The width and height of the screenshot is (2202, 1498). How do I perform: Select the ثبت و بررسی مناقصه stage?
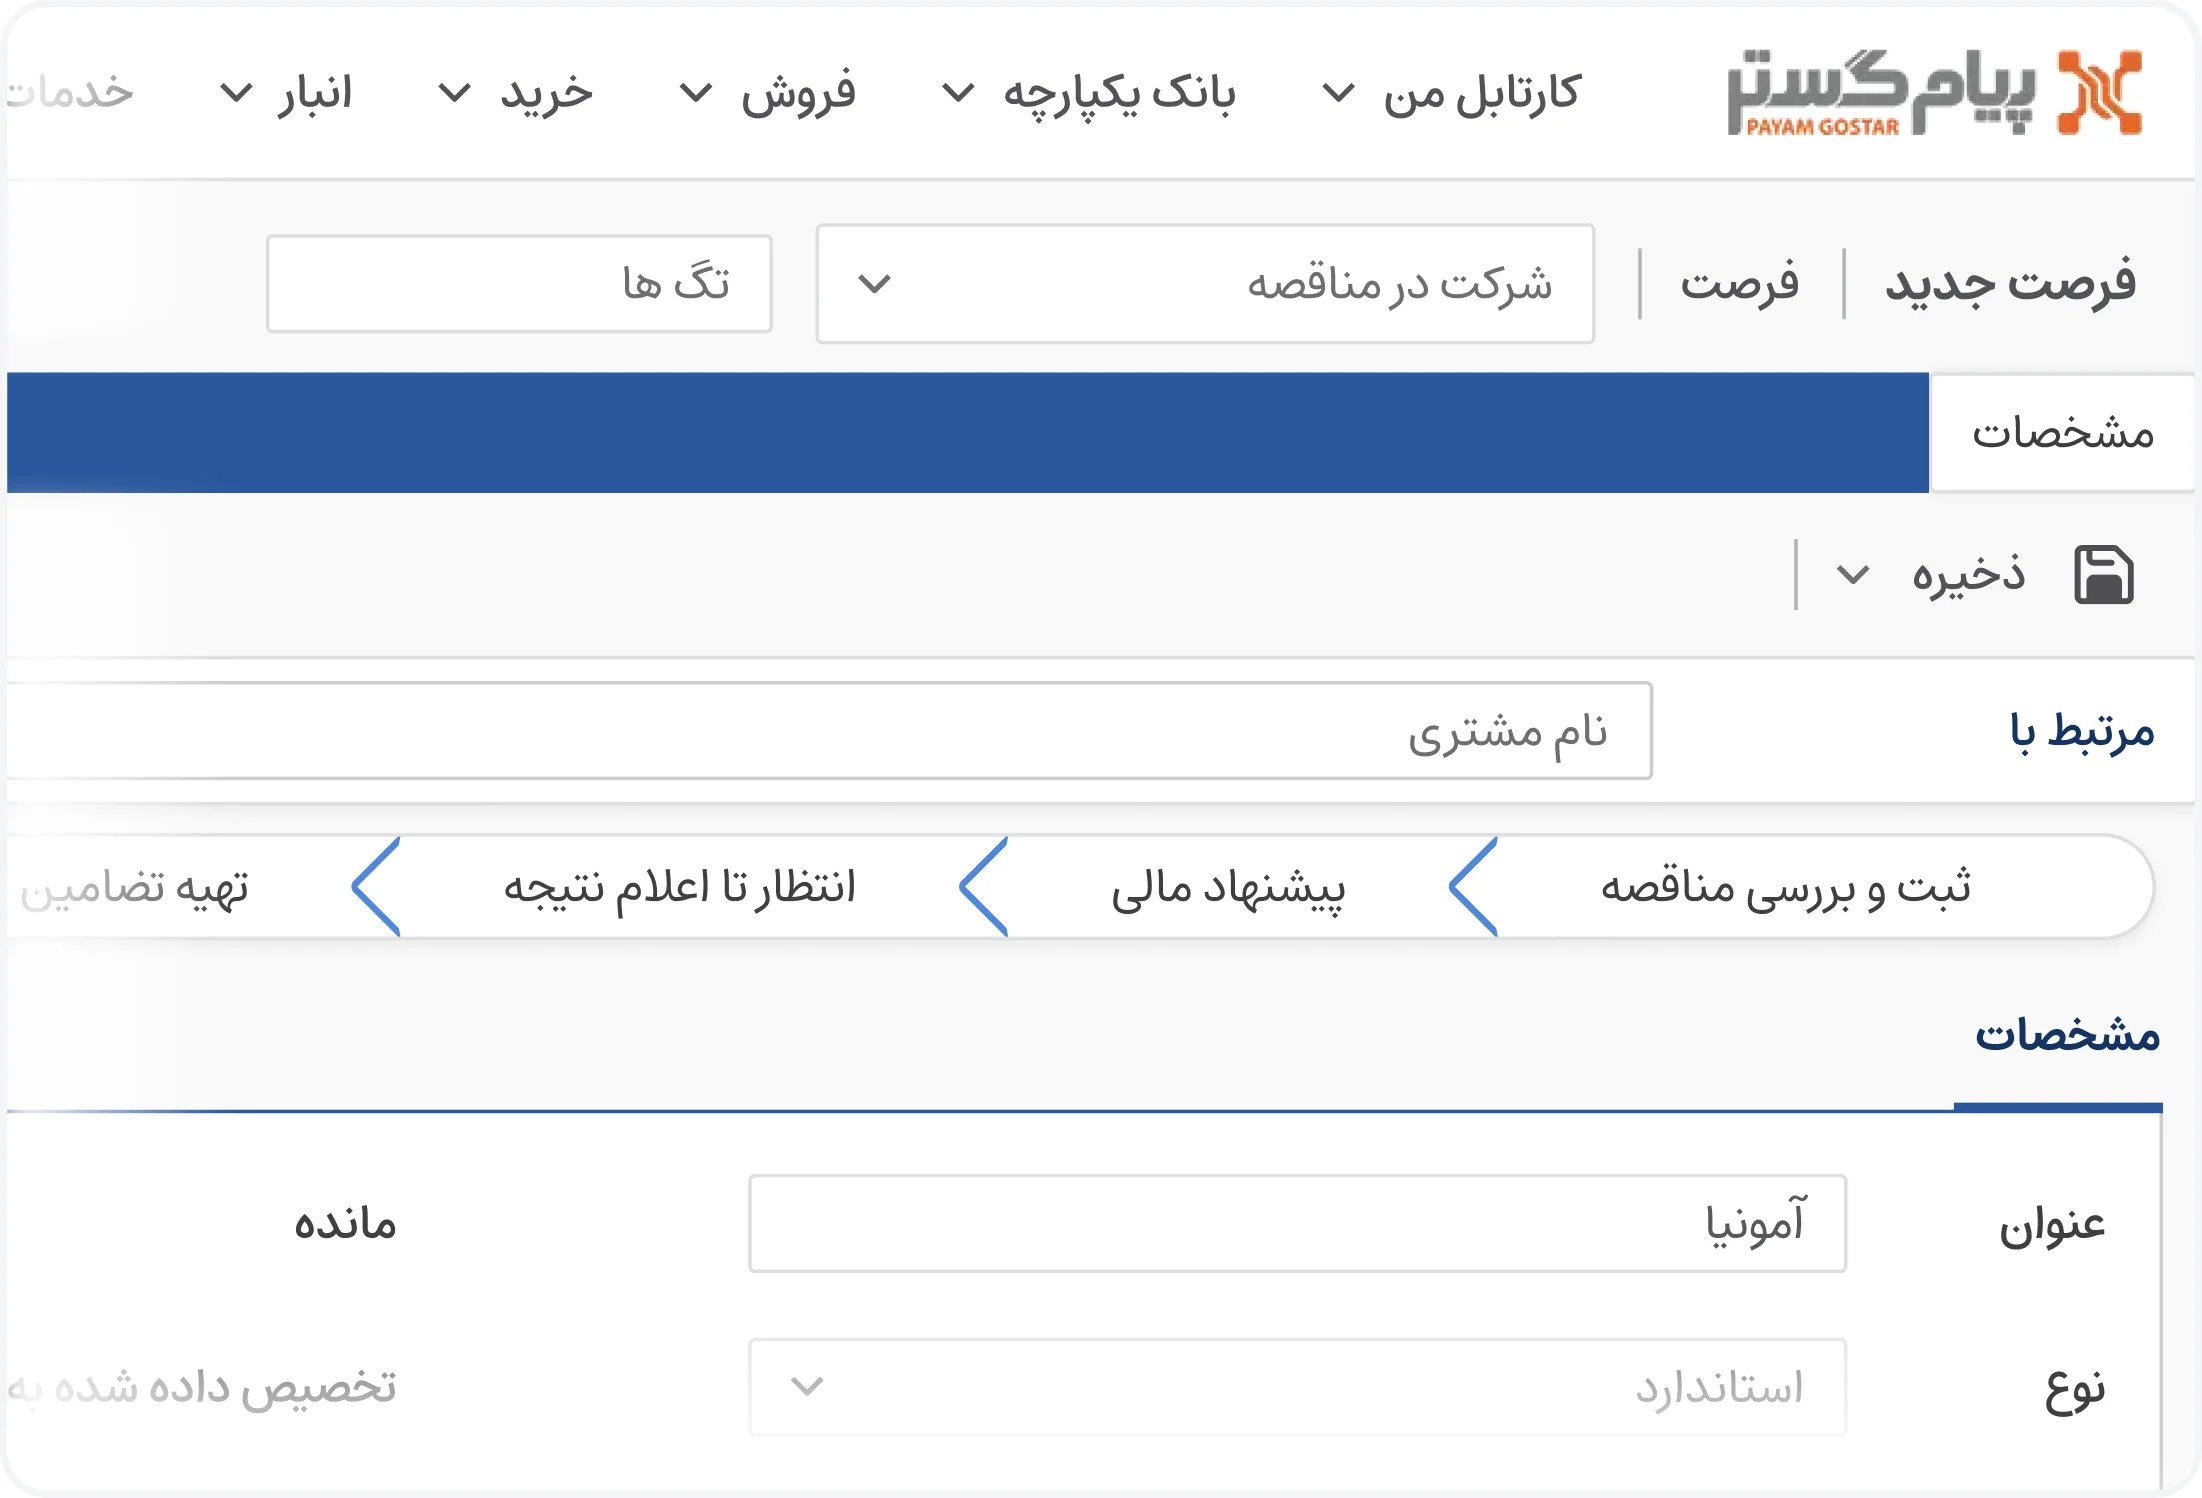click(x=1786, y=887)
